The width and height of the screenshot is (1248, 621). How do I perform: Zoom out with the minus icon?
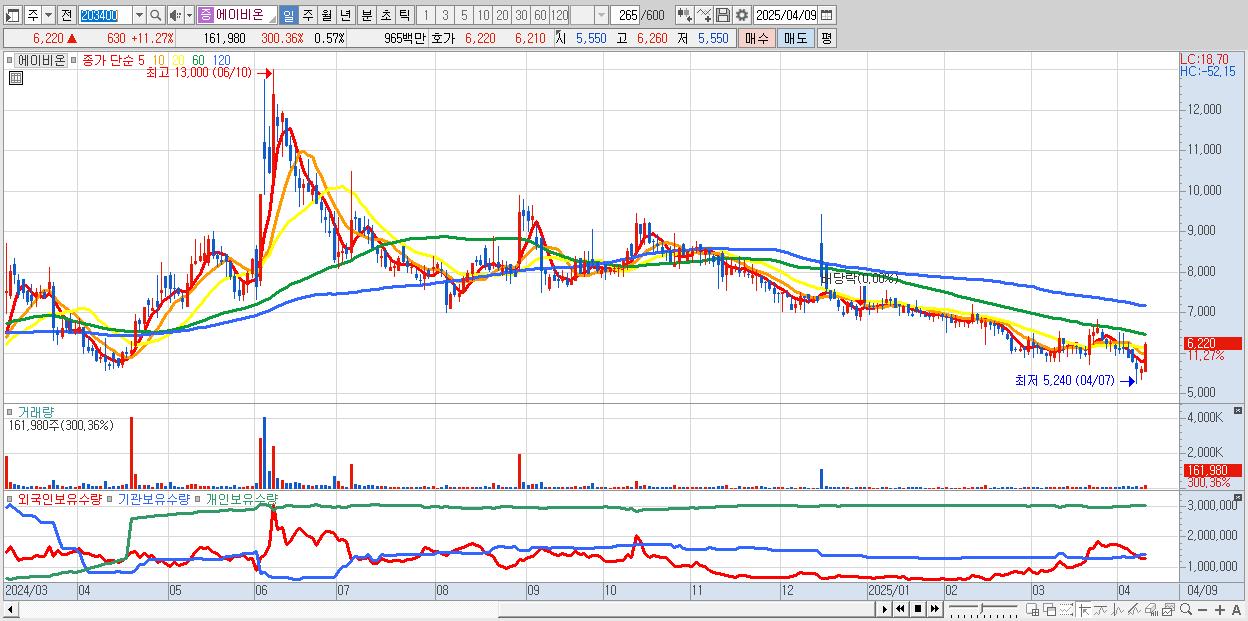click(x=1202, y=609)
